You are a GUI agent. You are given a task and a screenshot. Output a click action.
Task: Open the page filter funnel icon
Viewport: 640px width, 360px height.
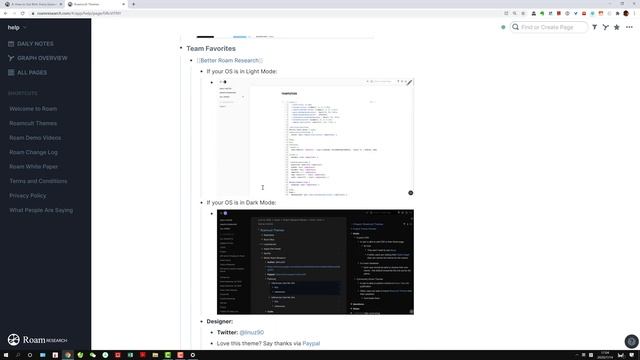pos(595,27)
